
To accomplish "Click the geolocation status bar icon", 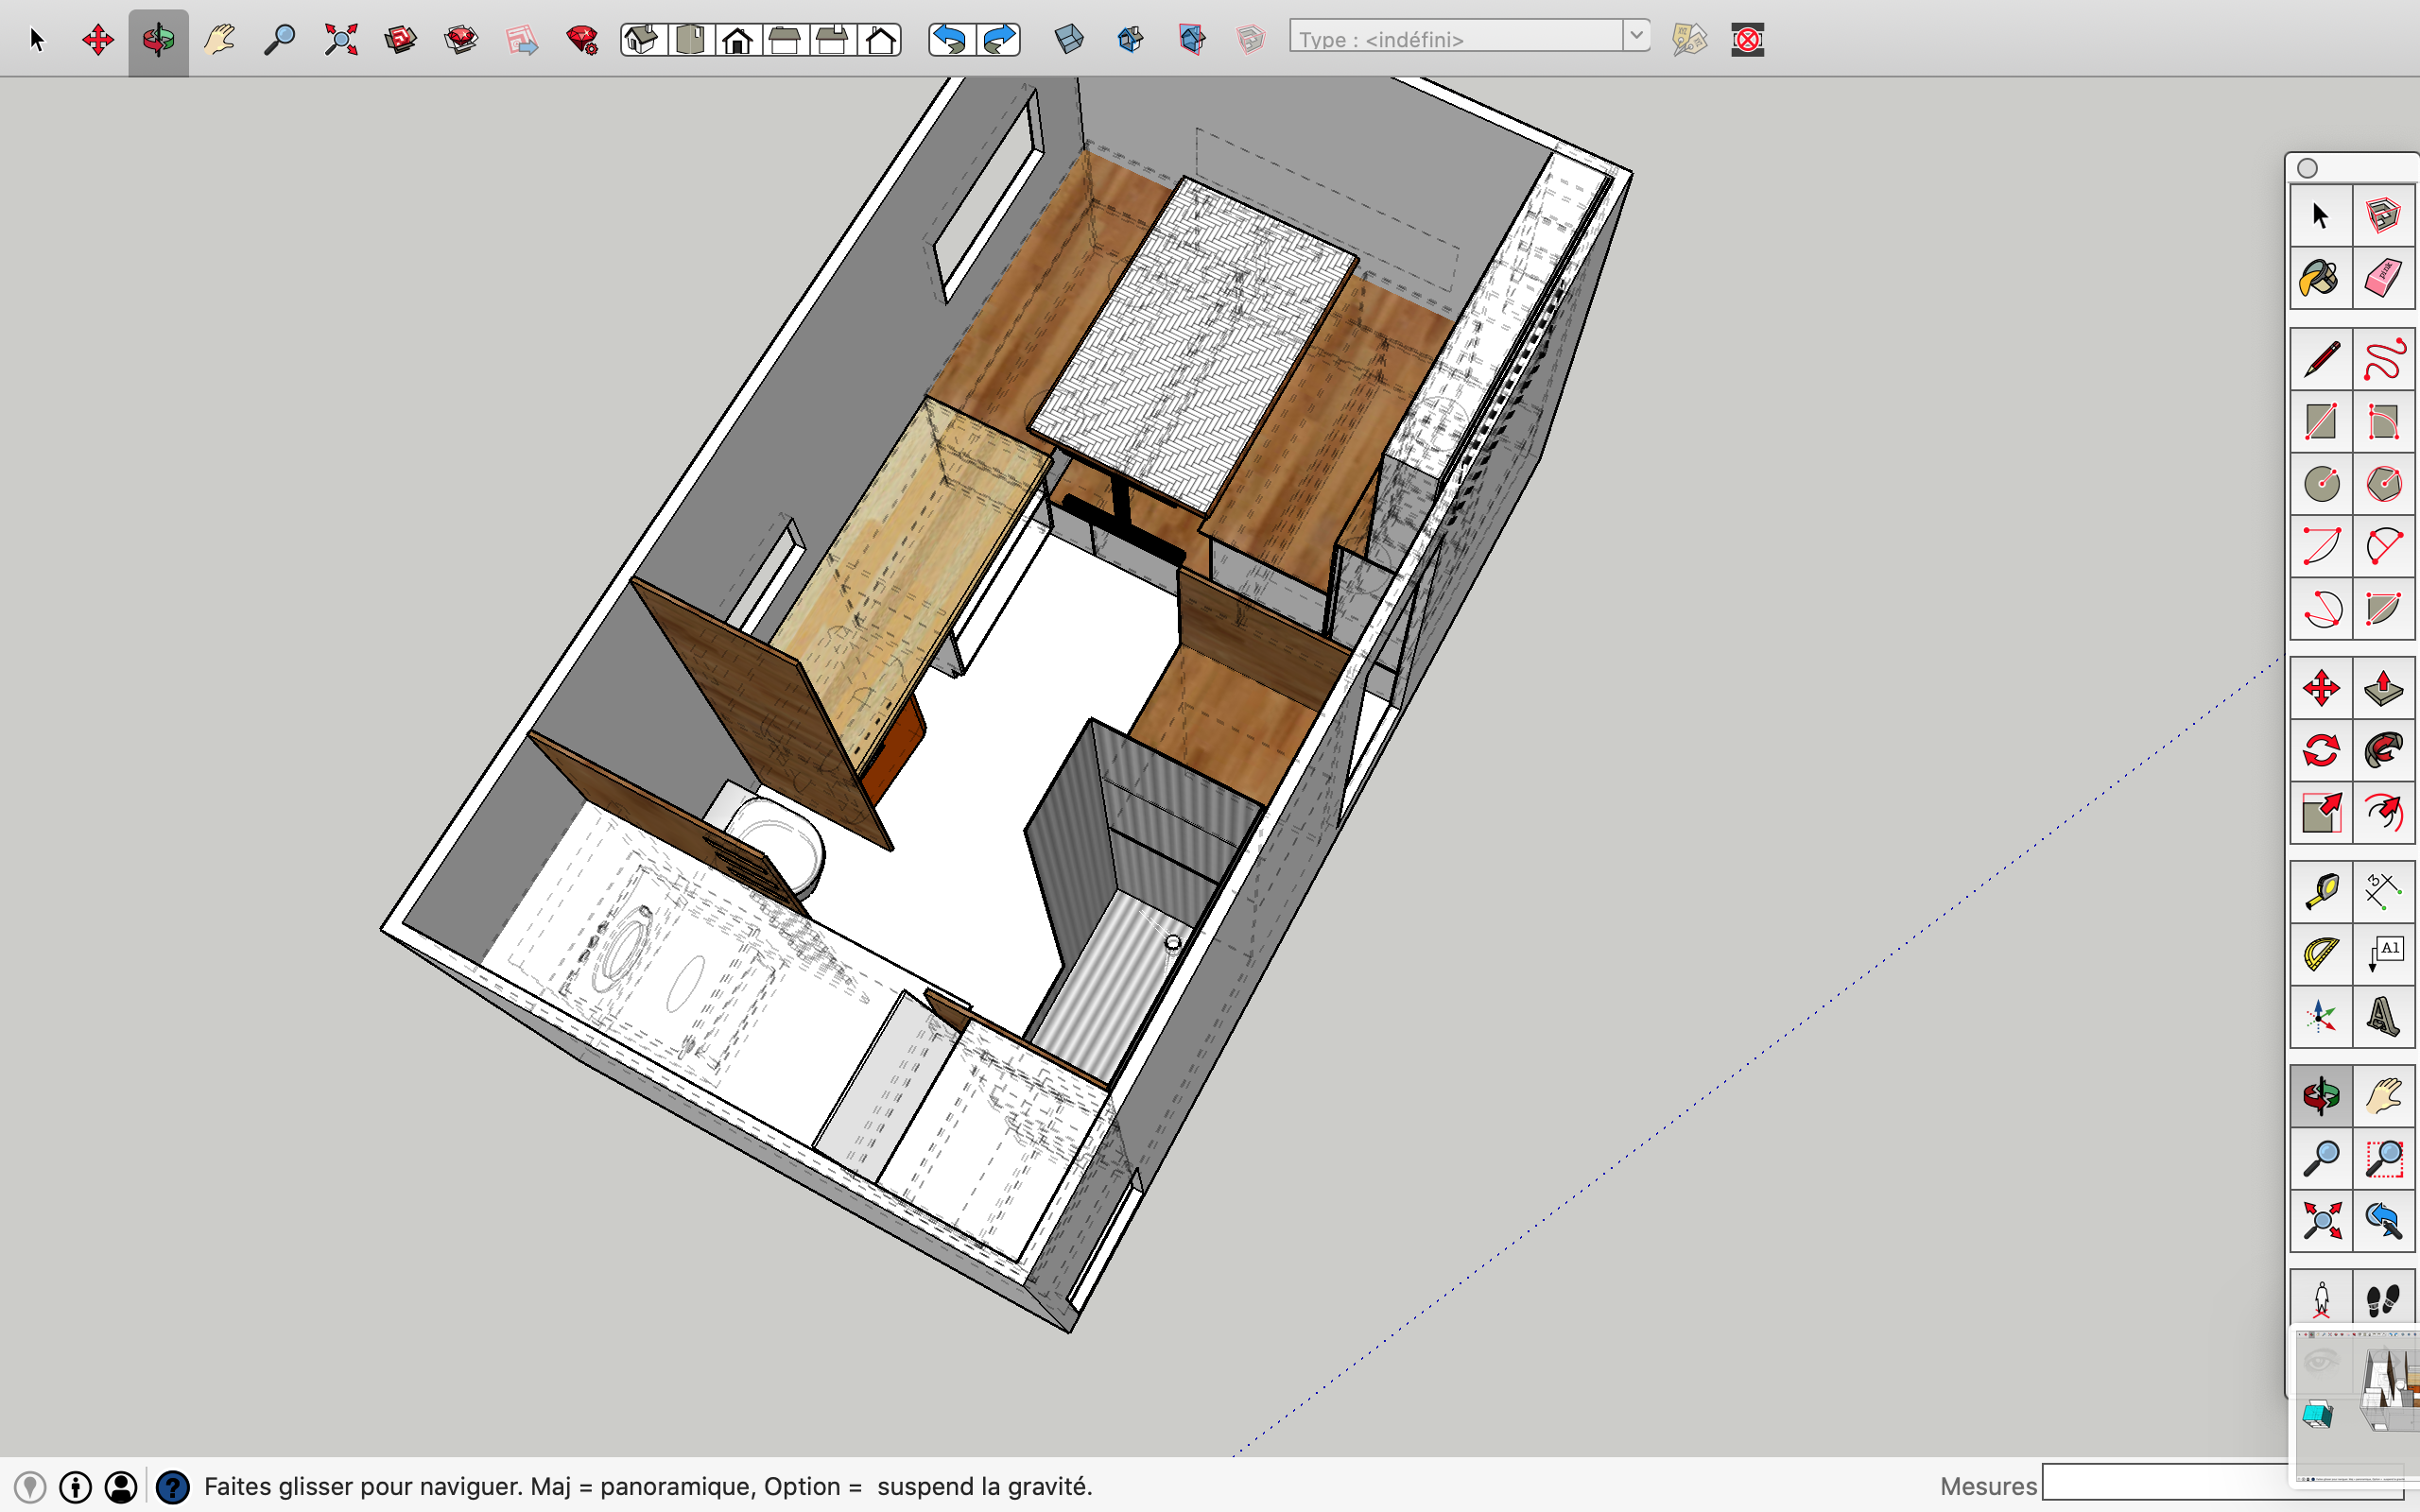I will (30, 1487).
